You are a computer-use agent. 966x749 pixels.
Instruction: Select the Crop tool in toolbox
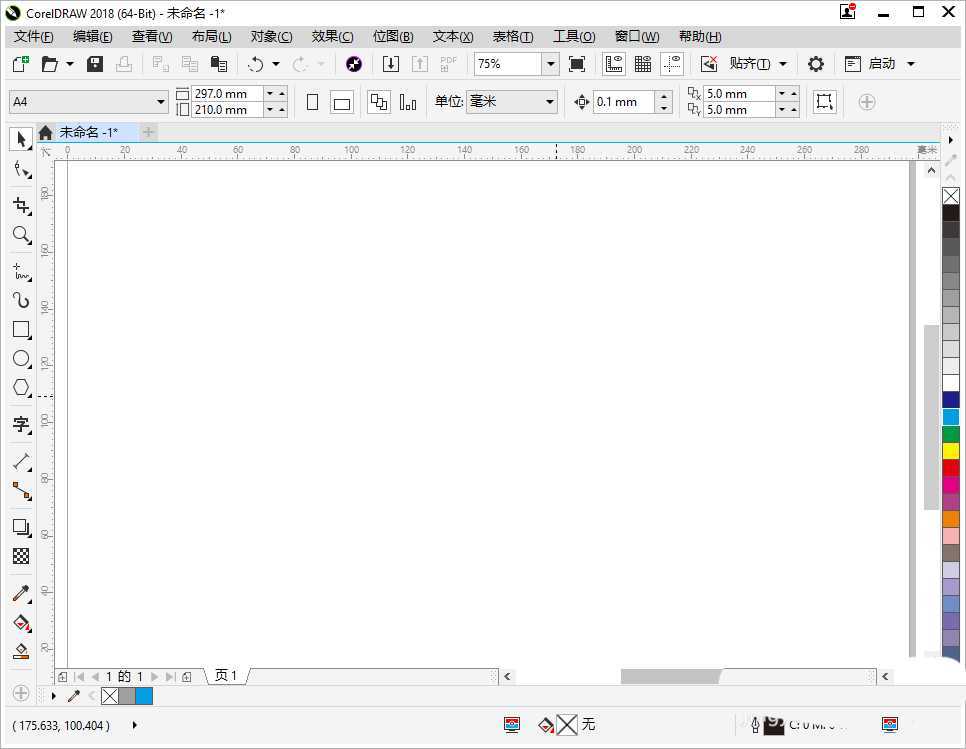pyautogui.click(x=21, y=205)
